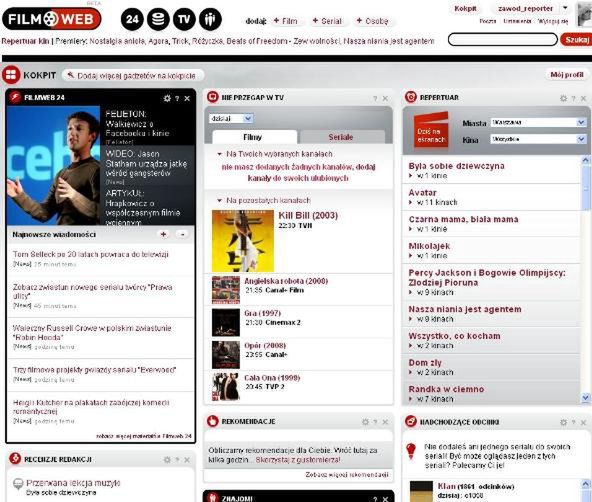The height and width of the screenshot is (502, 592).
Task: Open the Miasta city dropdown
Action: click(538, 122)
